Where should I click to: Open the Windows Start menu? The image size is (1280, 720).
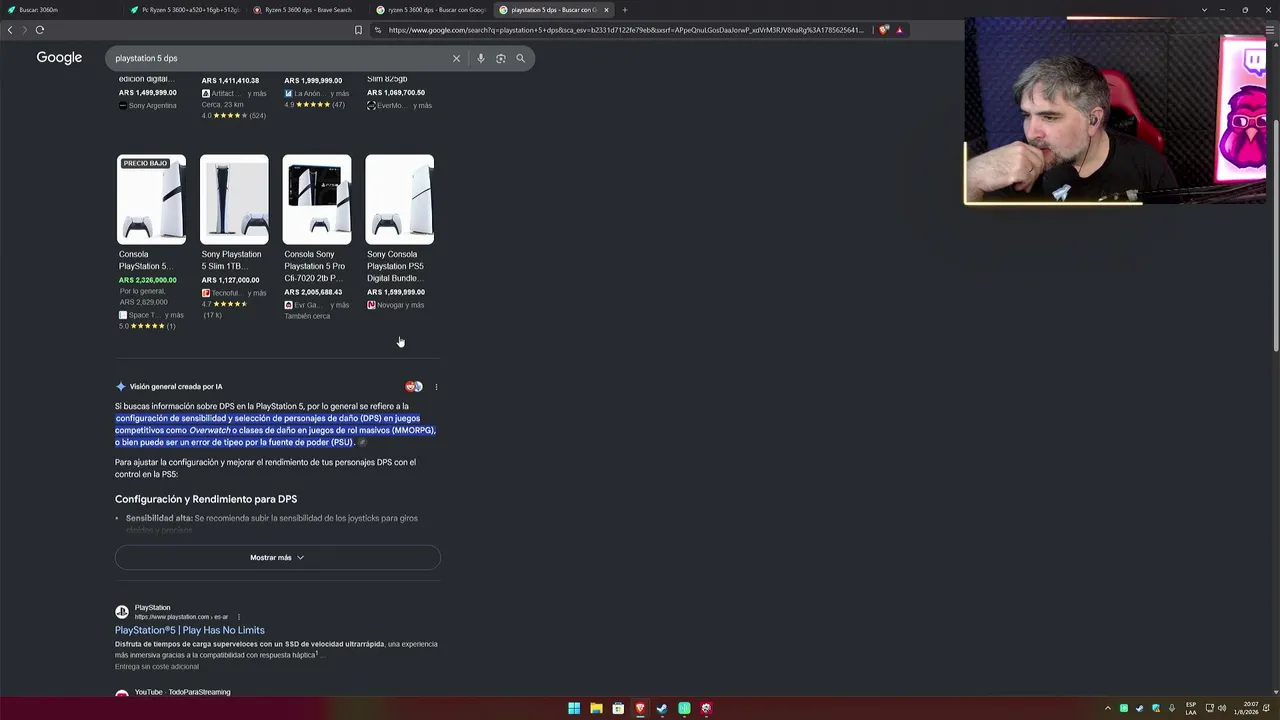pos(574,708)
